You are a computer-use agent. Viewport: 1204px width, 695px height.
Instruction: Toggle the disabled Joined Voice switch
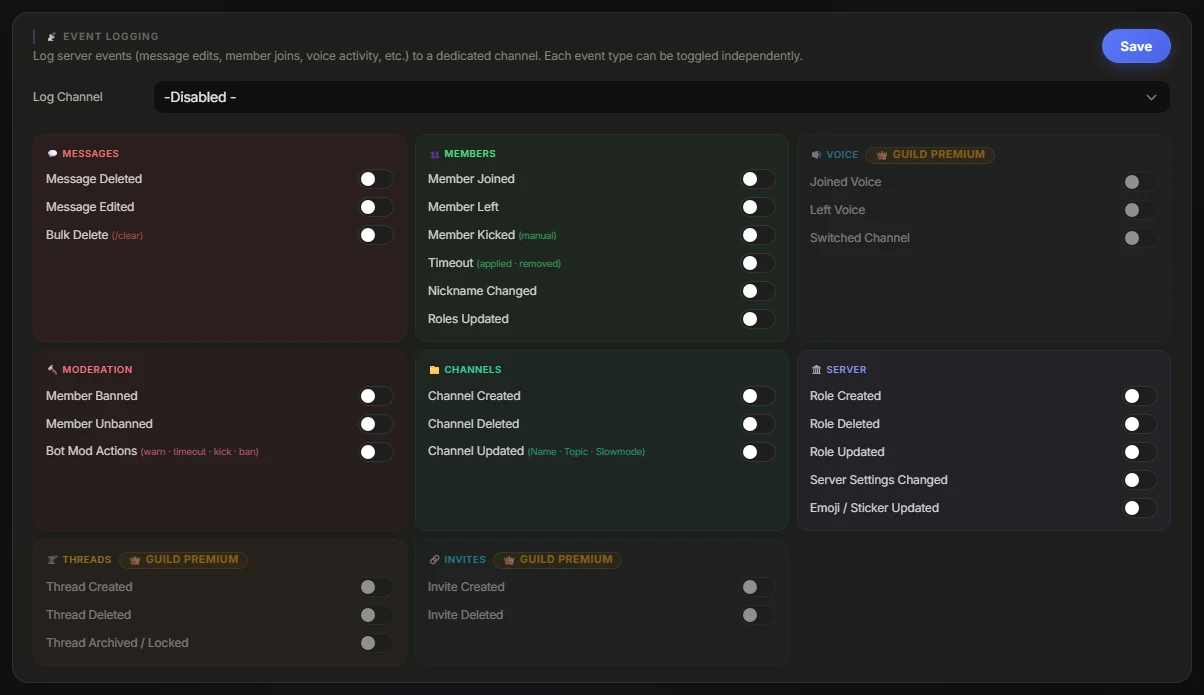pos(1140,182)
